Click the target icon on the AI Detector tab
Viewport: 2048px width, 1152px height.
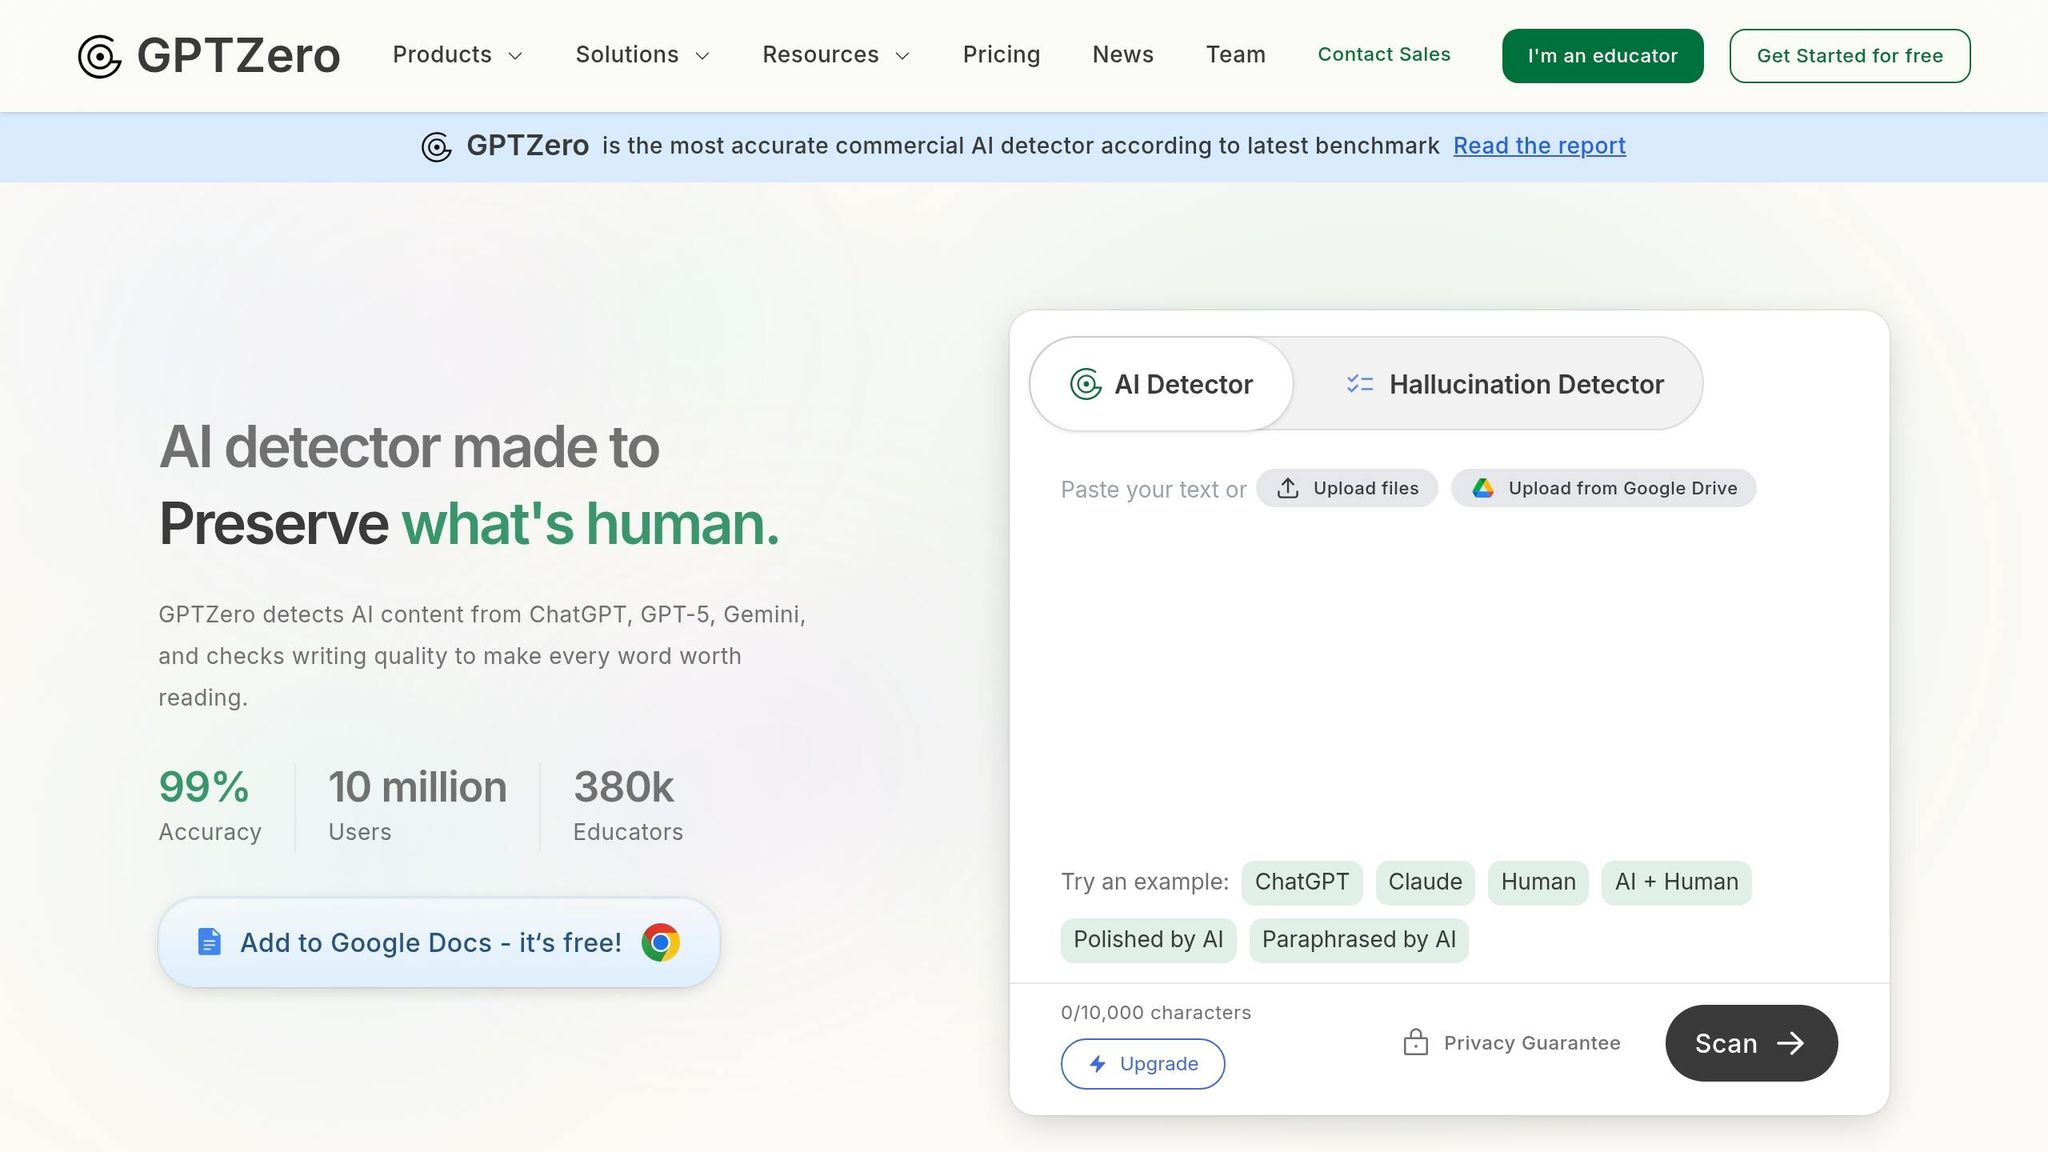click(x=1086, y=384)
